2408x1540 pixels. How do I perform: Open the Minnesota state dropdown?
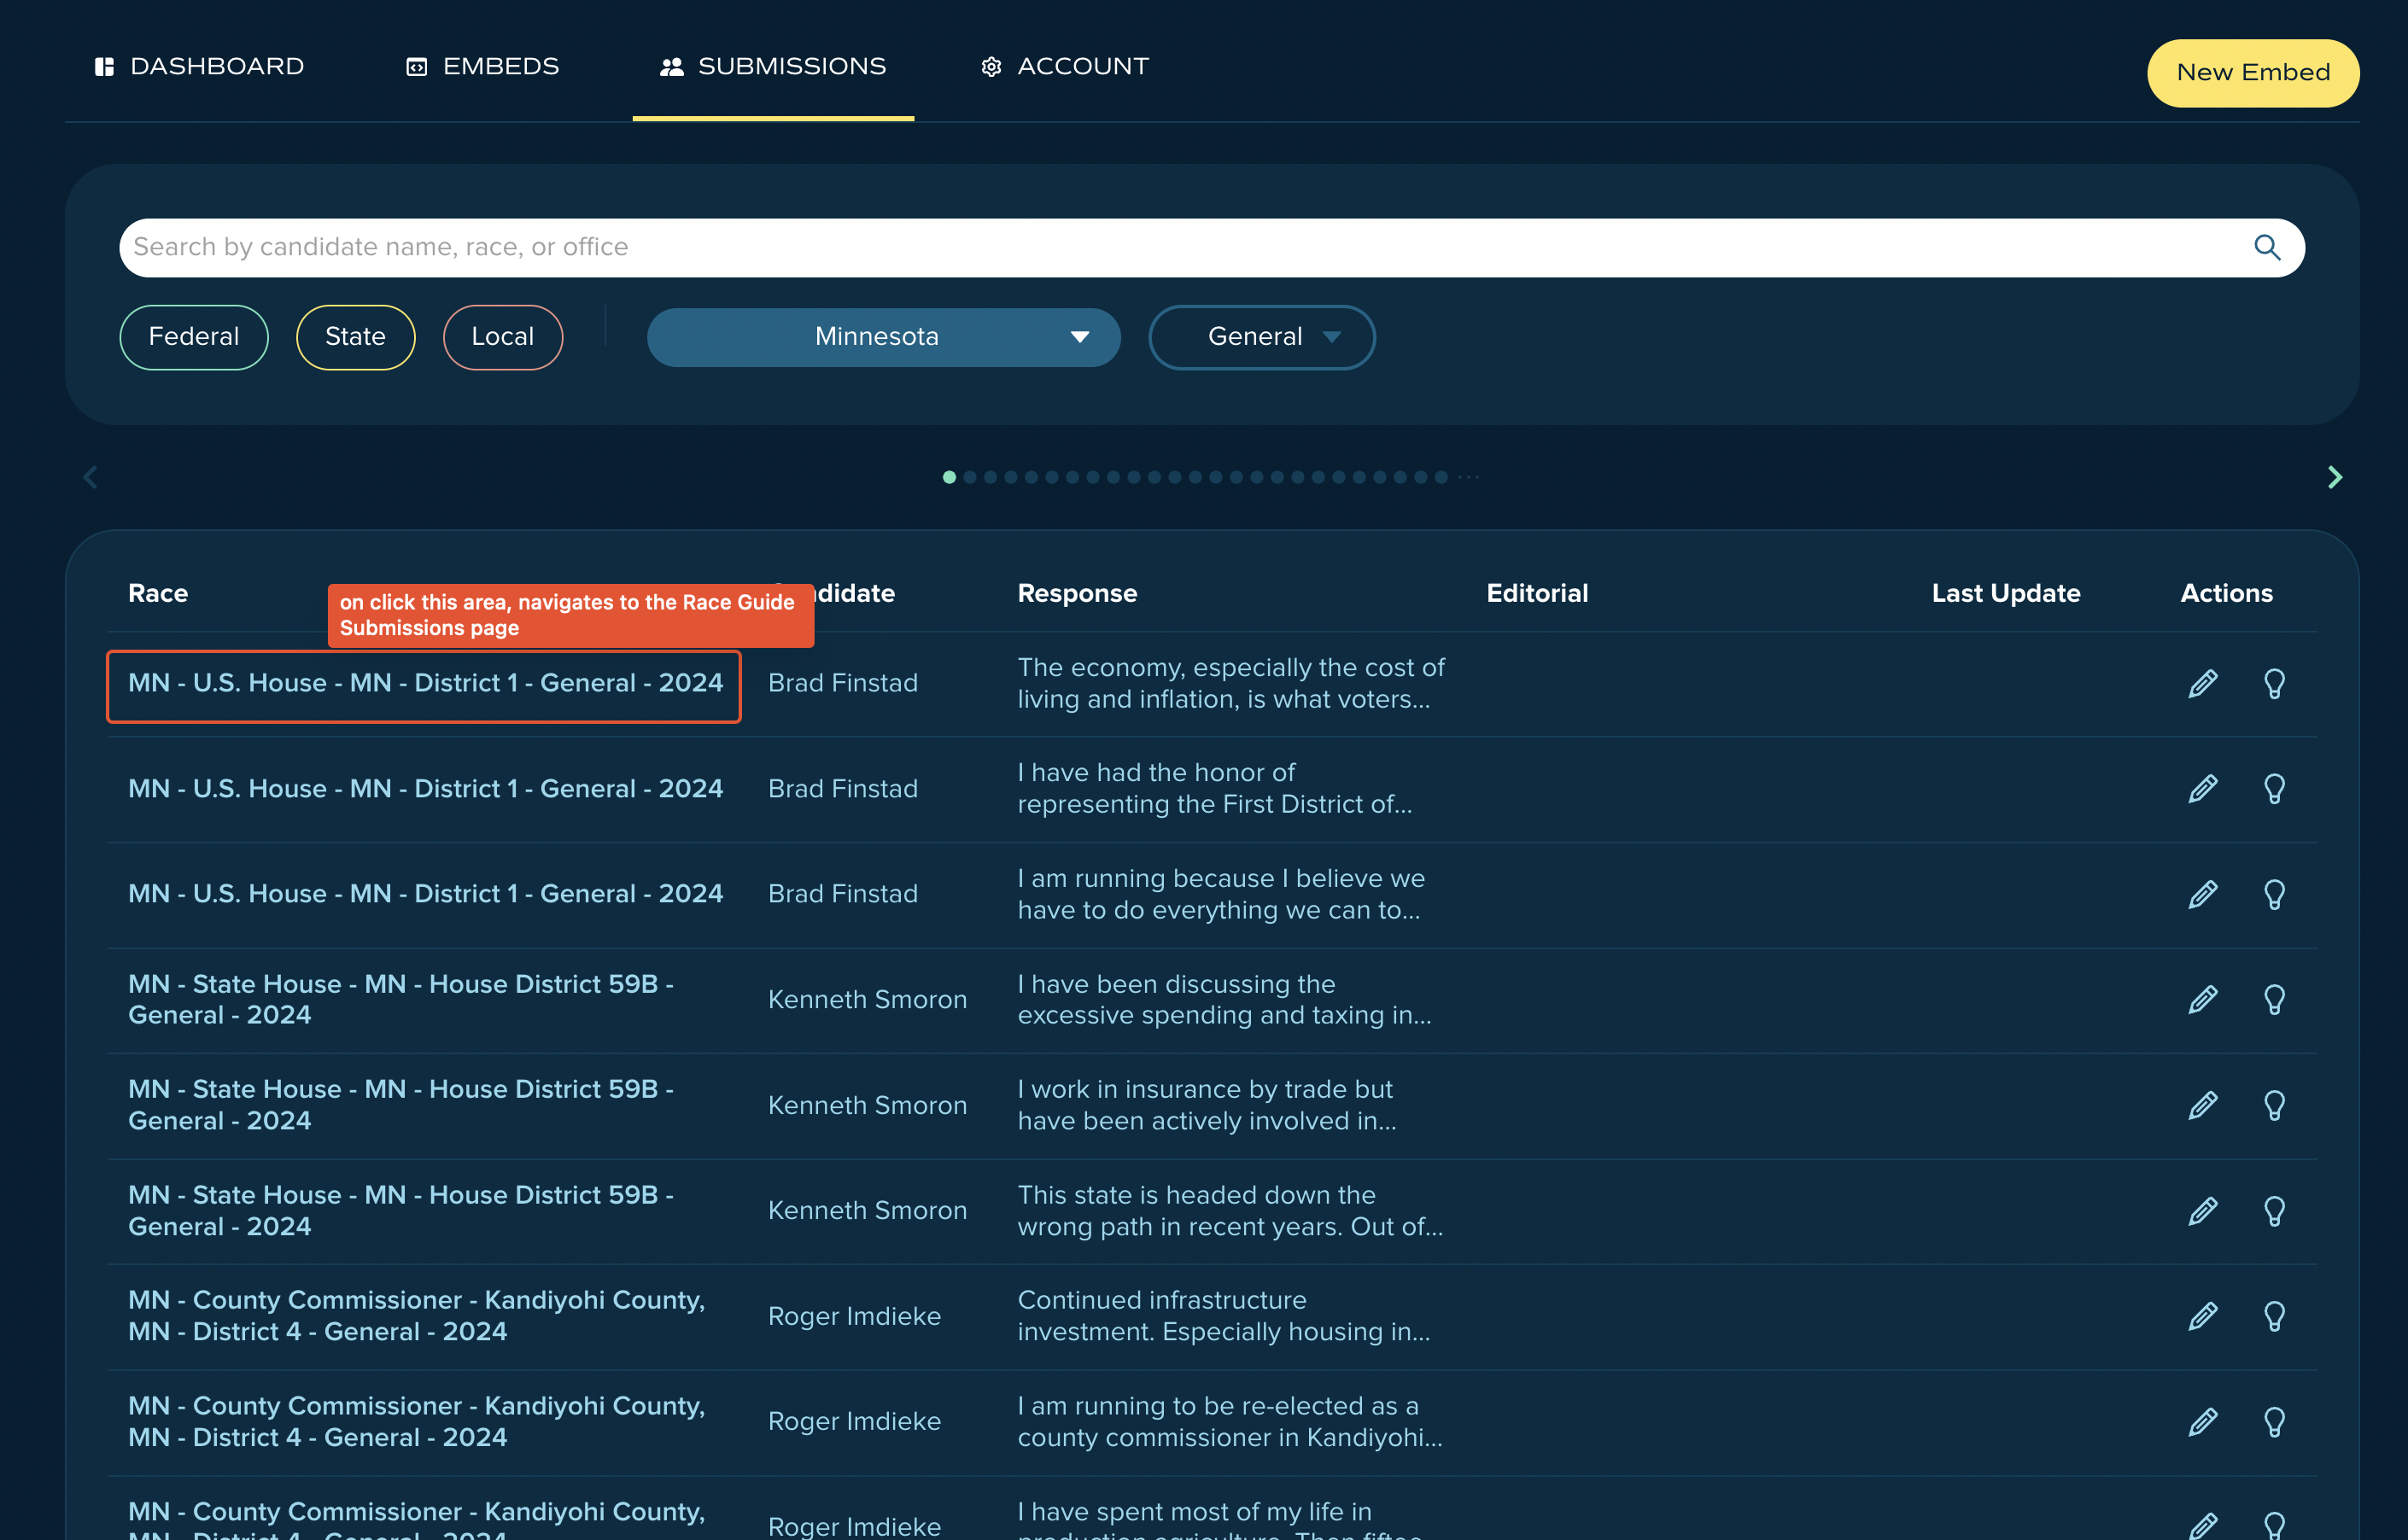[883, 337]
